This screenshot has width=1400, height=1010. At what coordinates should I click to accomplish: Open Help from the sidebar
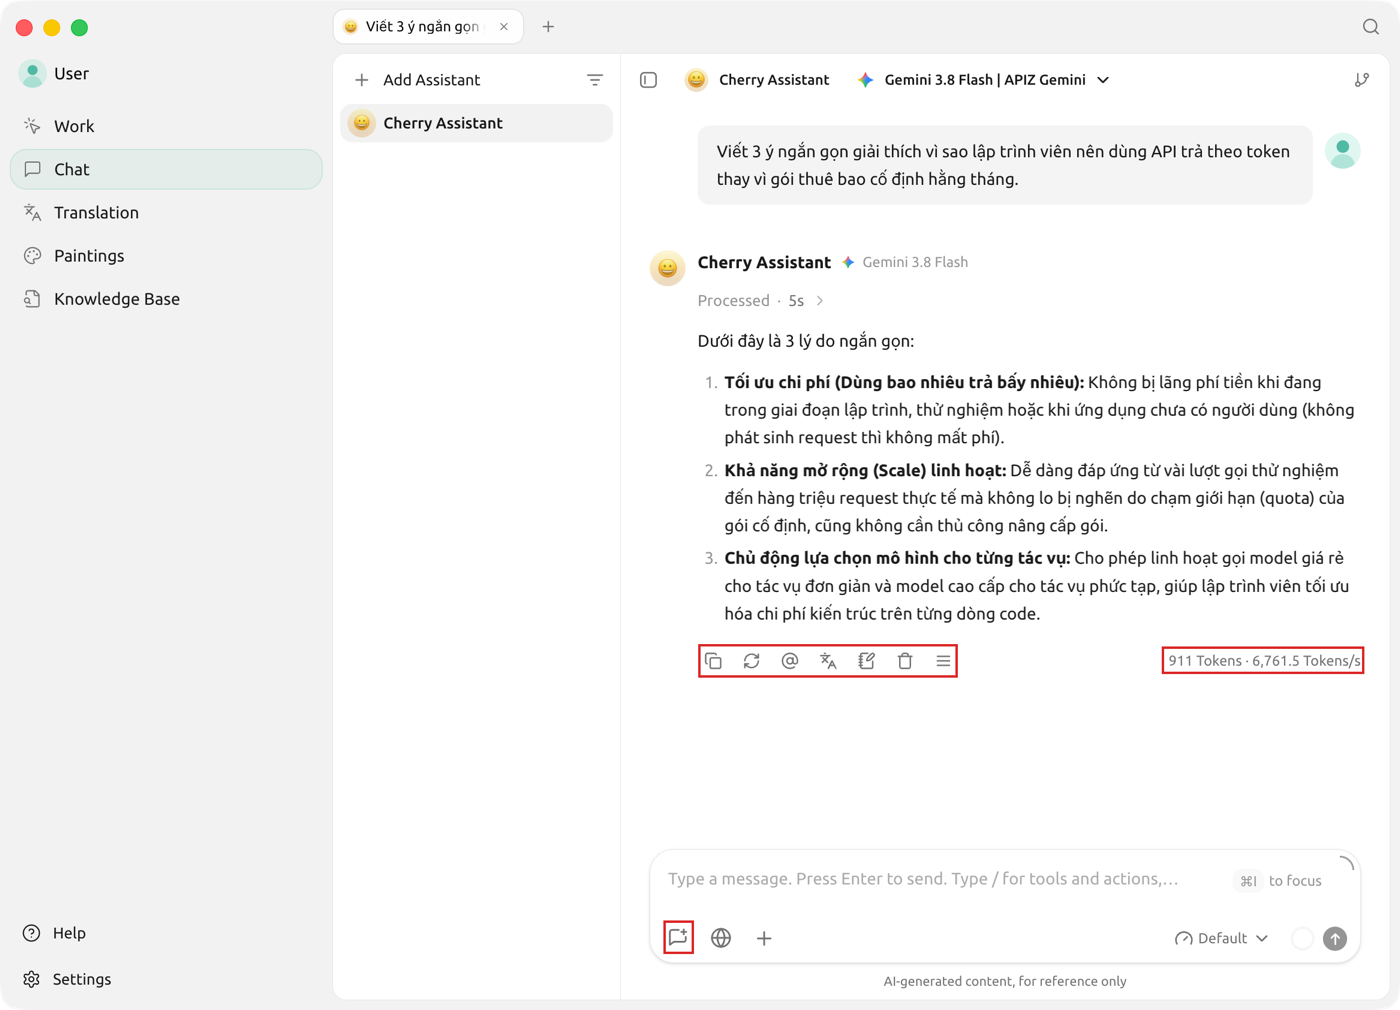pos(56,933)
